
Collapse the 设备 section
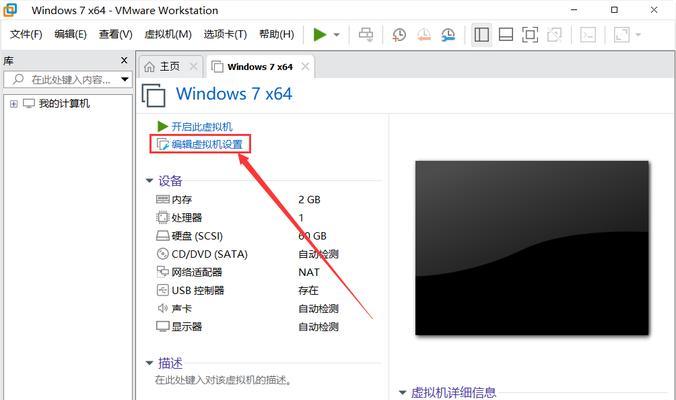[149, 181]
